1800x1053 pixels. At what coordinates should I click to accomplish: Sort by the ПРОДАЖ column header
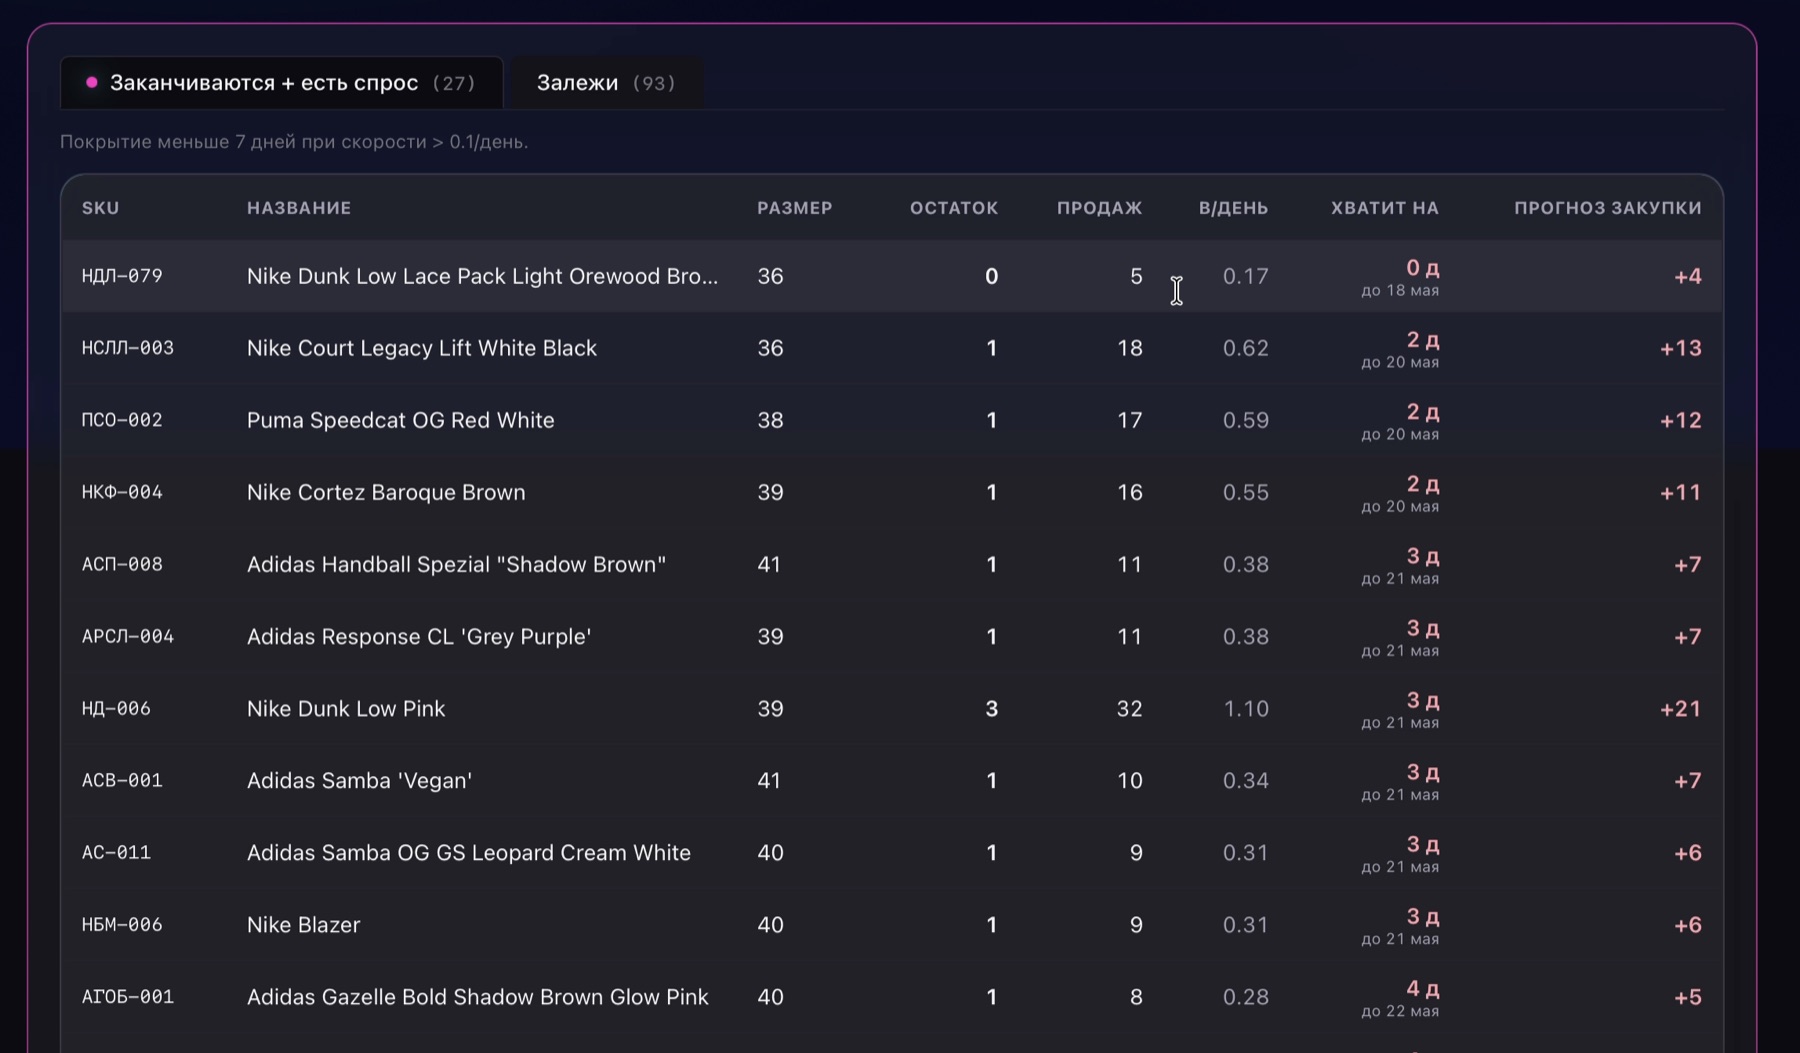[1100, 208]
